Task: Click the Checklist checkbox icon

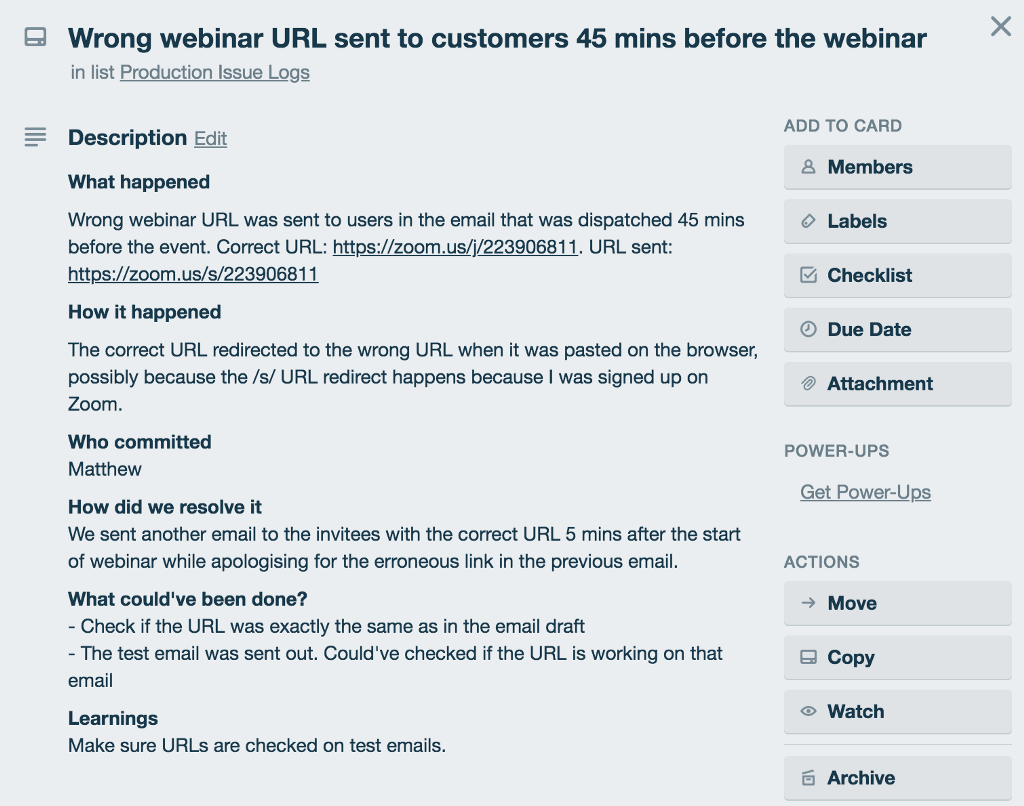Action: click(x=808, y=275)
